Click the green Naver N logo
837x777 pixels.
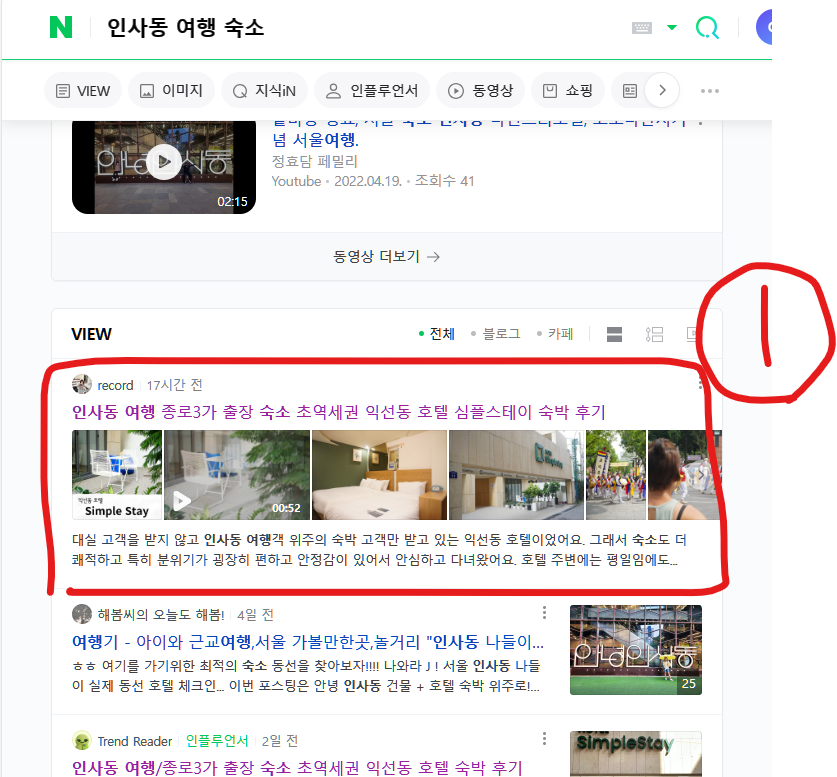pos(61,27)
